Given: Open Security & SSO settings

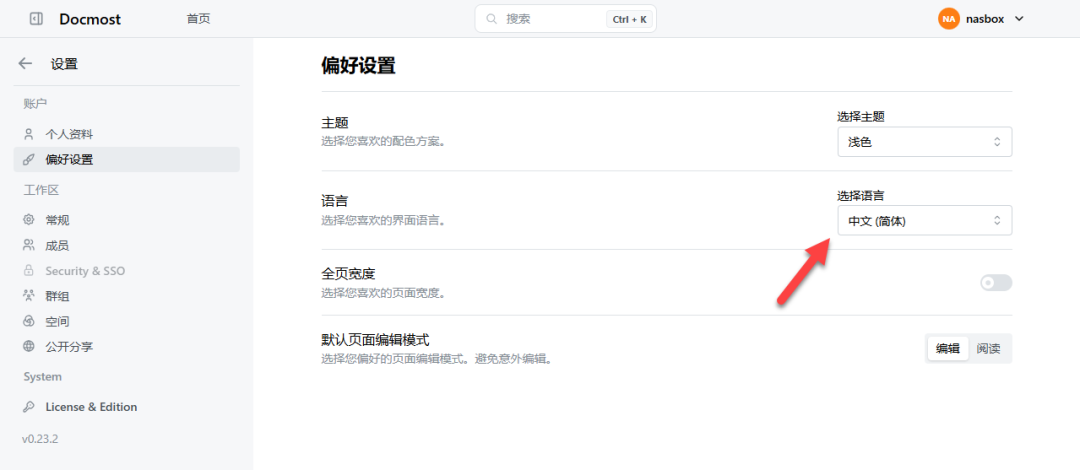Looking at the screenshot, I should (x=127, y=270).
